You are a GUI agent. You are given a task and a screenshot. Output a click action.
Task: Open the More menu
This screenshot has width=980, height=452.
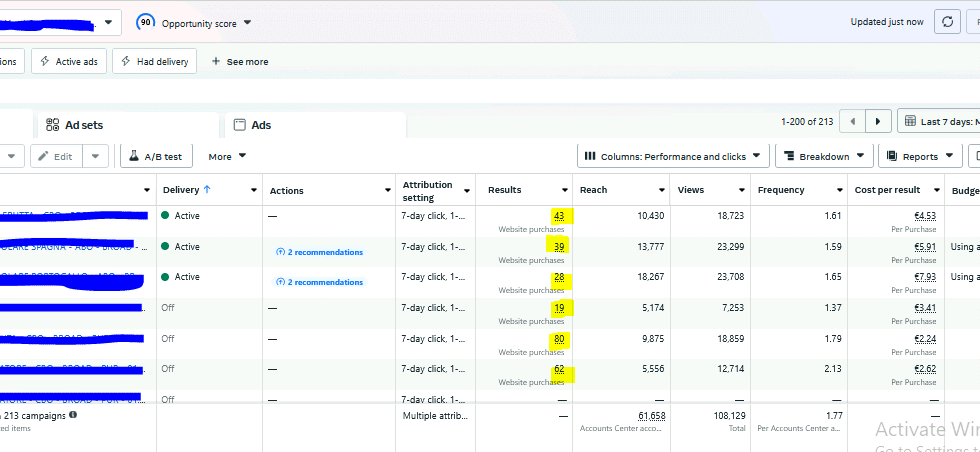(227, 156)
